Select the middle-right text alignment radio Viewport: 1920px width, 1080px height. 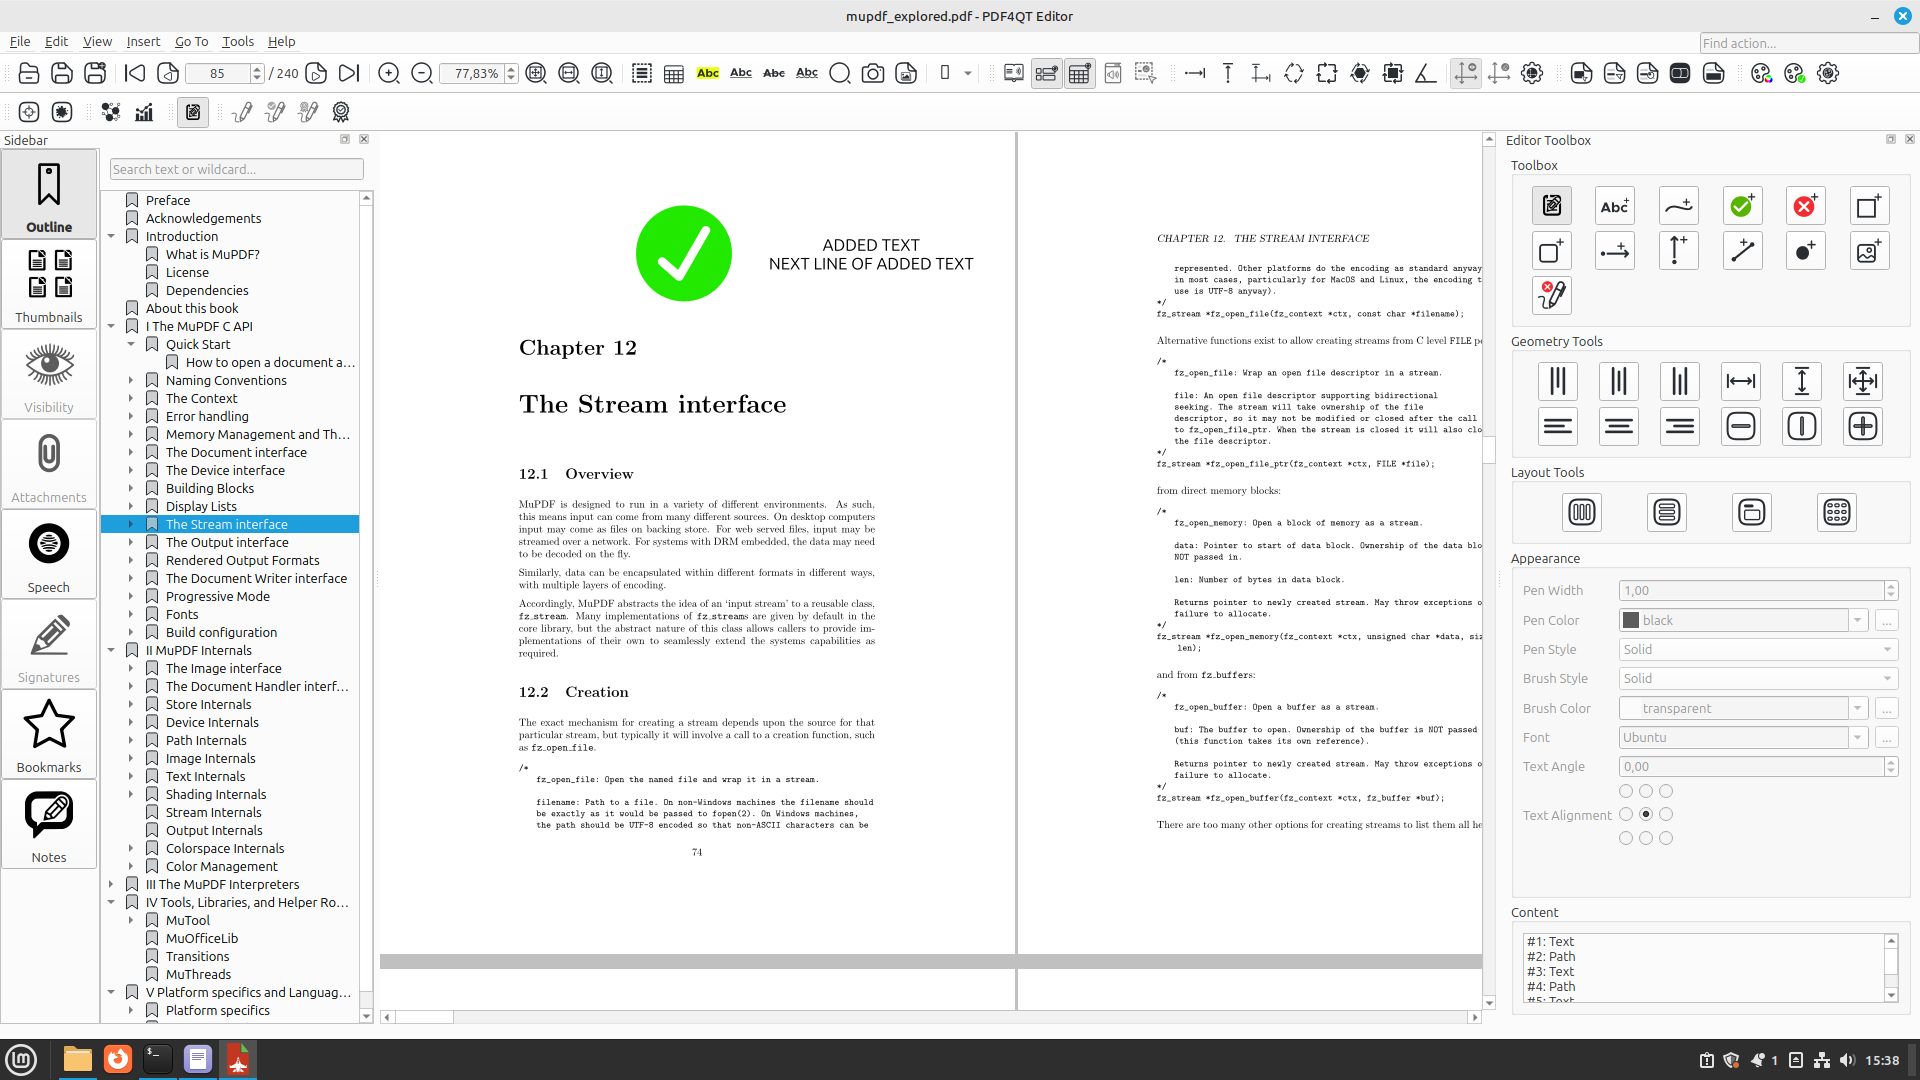[x=1666, y=815]
